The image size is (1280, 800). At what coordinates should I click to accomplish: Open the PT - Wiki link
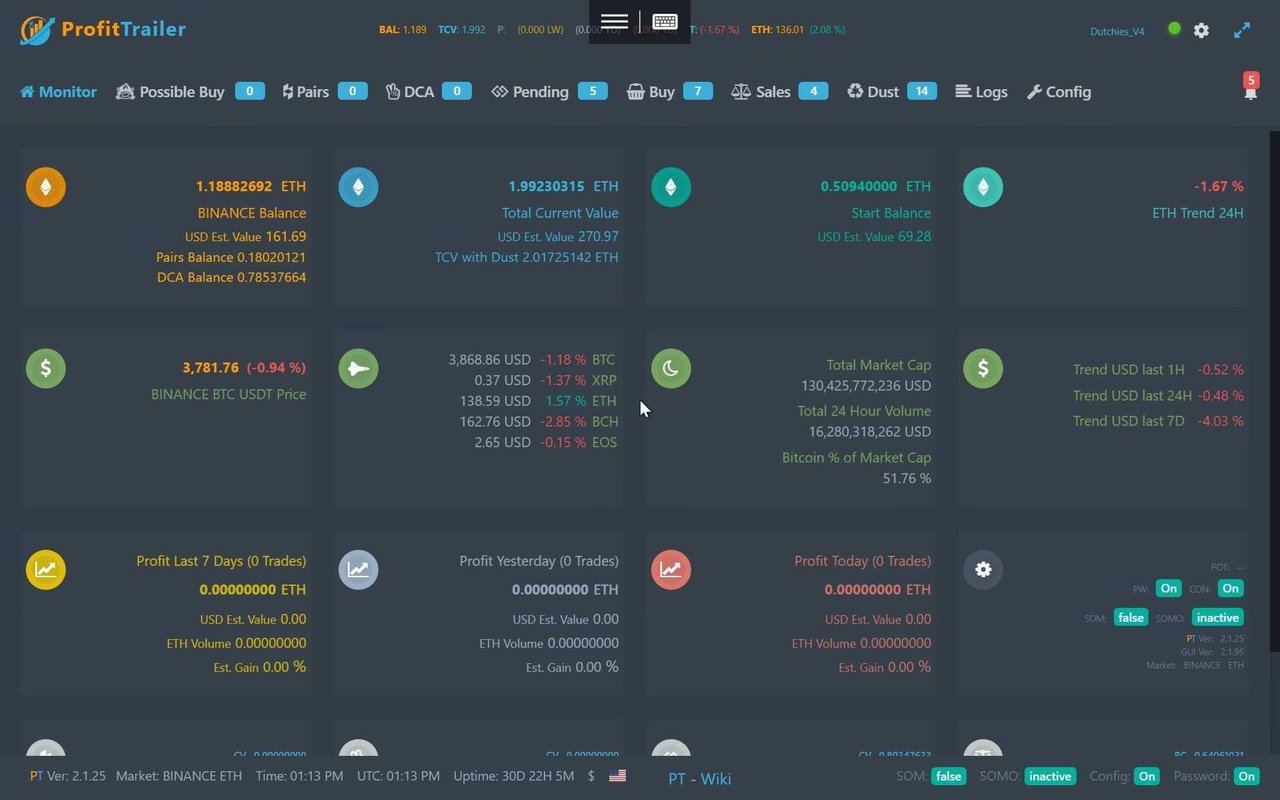pyautogui.click(x=699, y=778)
